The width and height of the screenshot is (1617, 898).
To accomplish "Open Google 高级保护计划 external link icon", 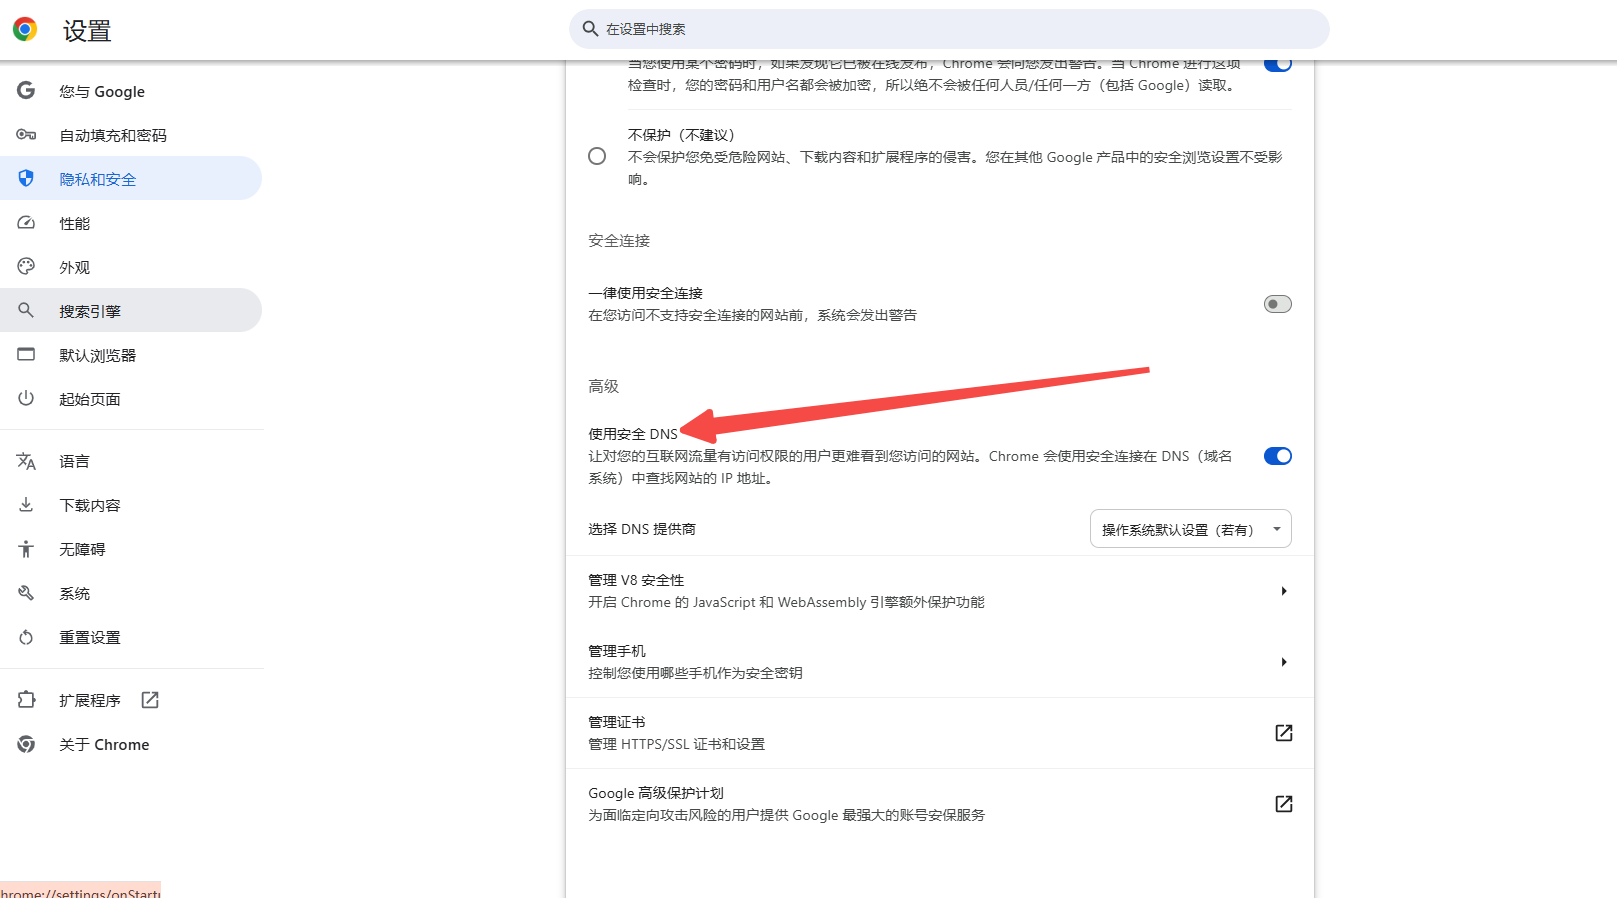I will tap(1284, 804).
